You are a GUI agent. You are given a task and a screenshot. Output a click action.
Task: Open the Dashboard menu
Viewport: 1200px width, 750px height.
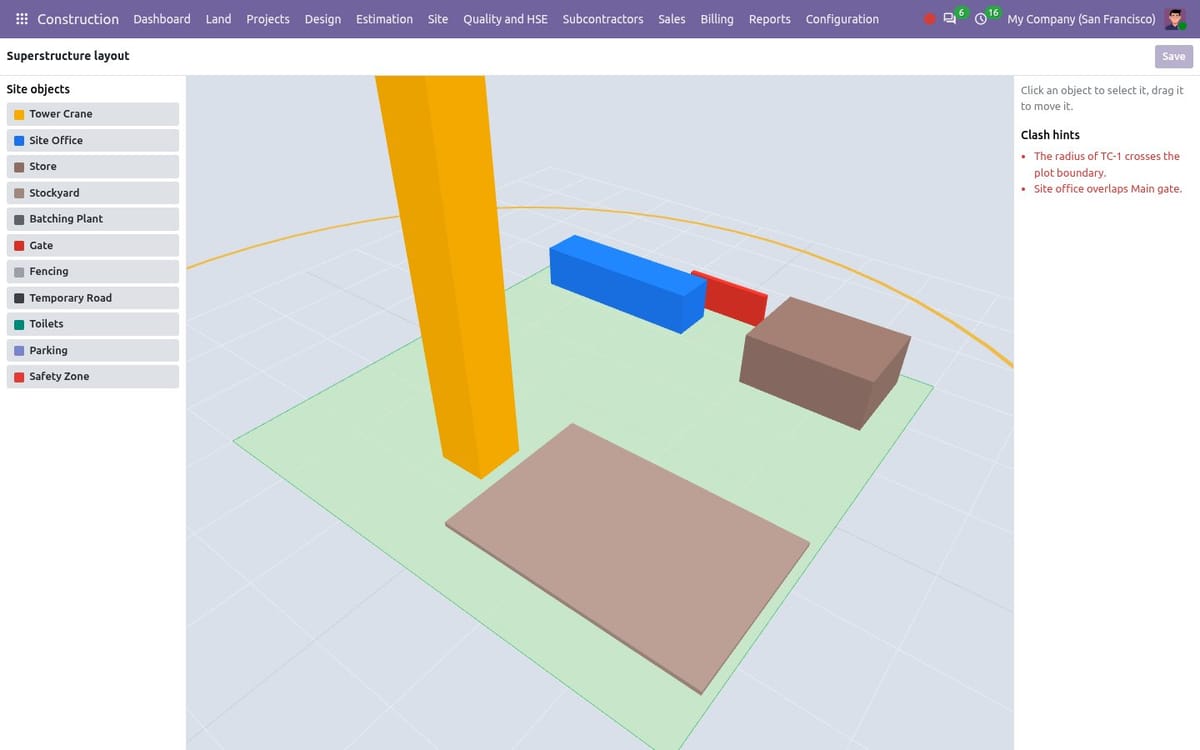(x=162, y=19)
